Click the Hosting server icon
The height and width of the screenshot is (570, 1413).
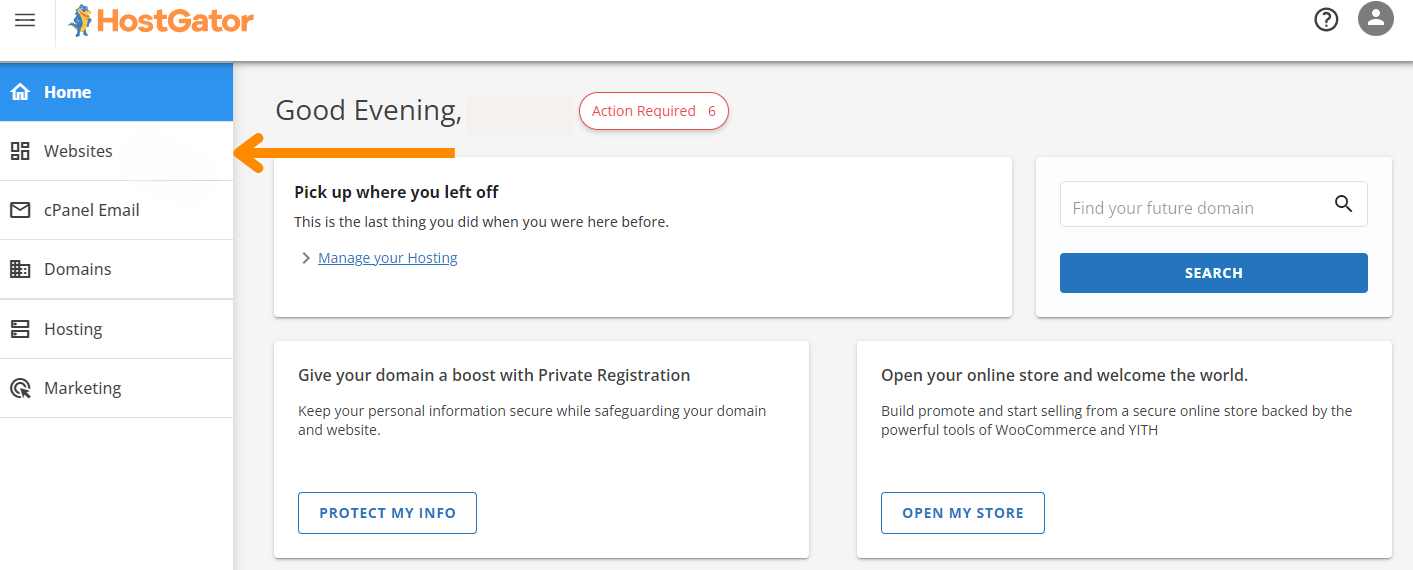[x=20, y=329]
